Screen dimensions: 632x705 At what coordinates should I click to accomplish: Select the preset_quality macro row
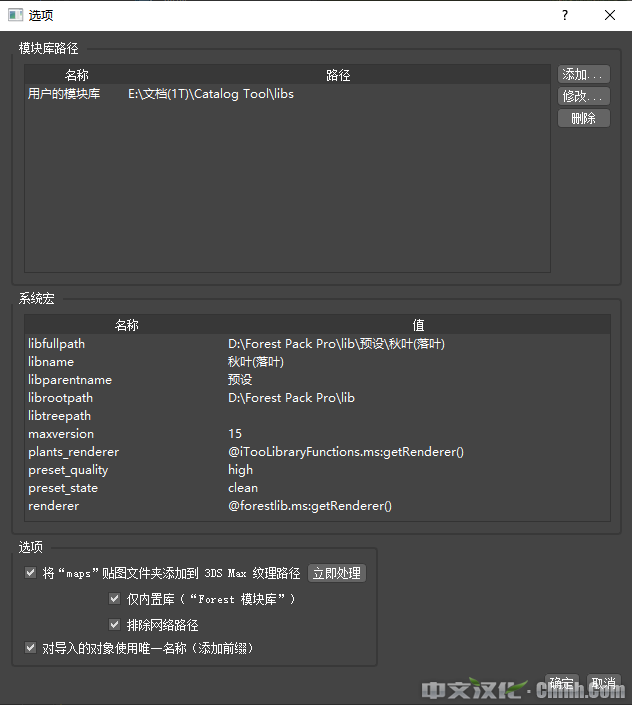pos(68,470)
